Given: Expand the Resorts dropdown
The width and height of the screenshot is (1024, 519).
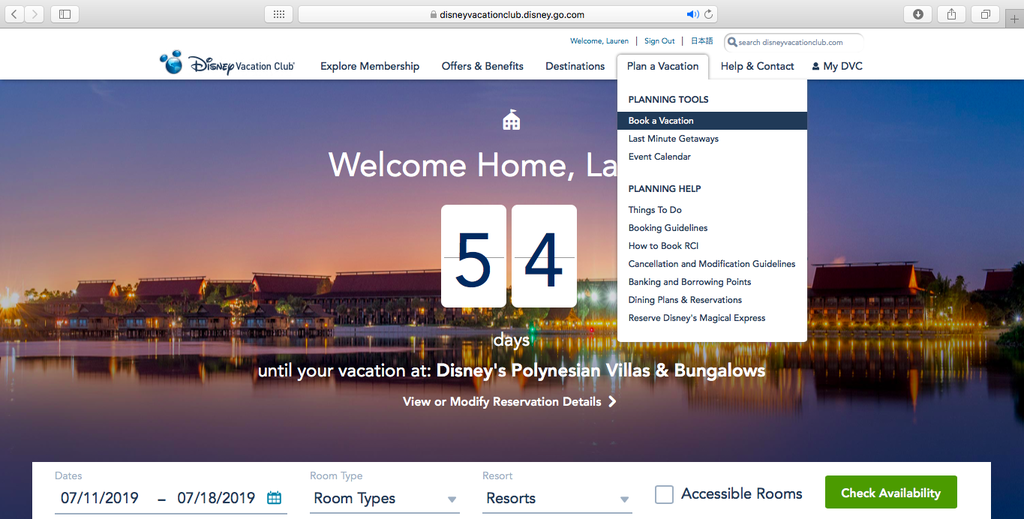Looking at the screenshot, I should point(557,498).
